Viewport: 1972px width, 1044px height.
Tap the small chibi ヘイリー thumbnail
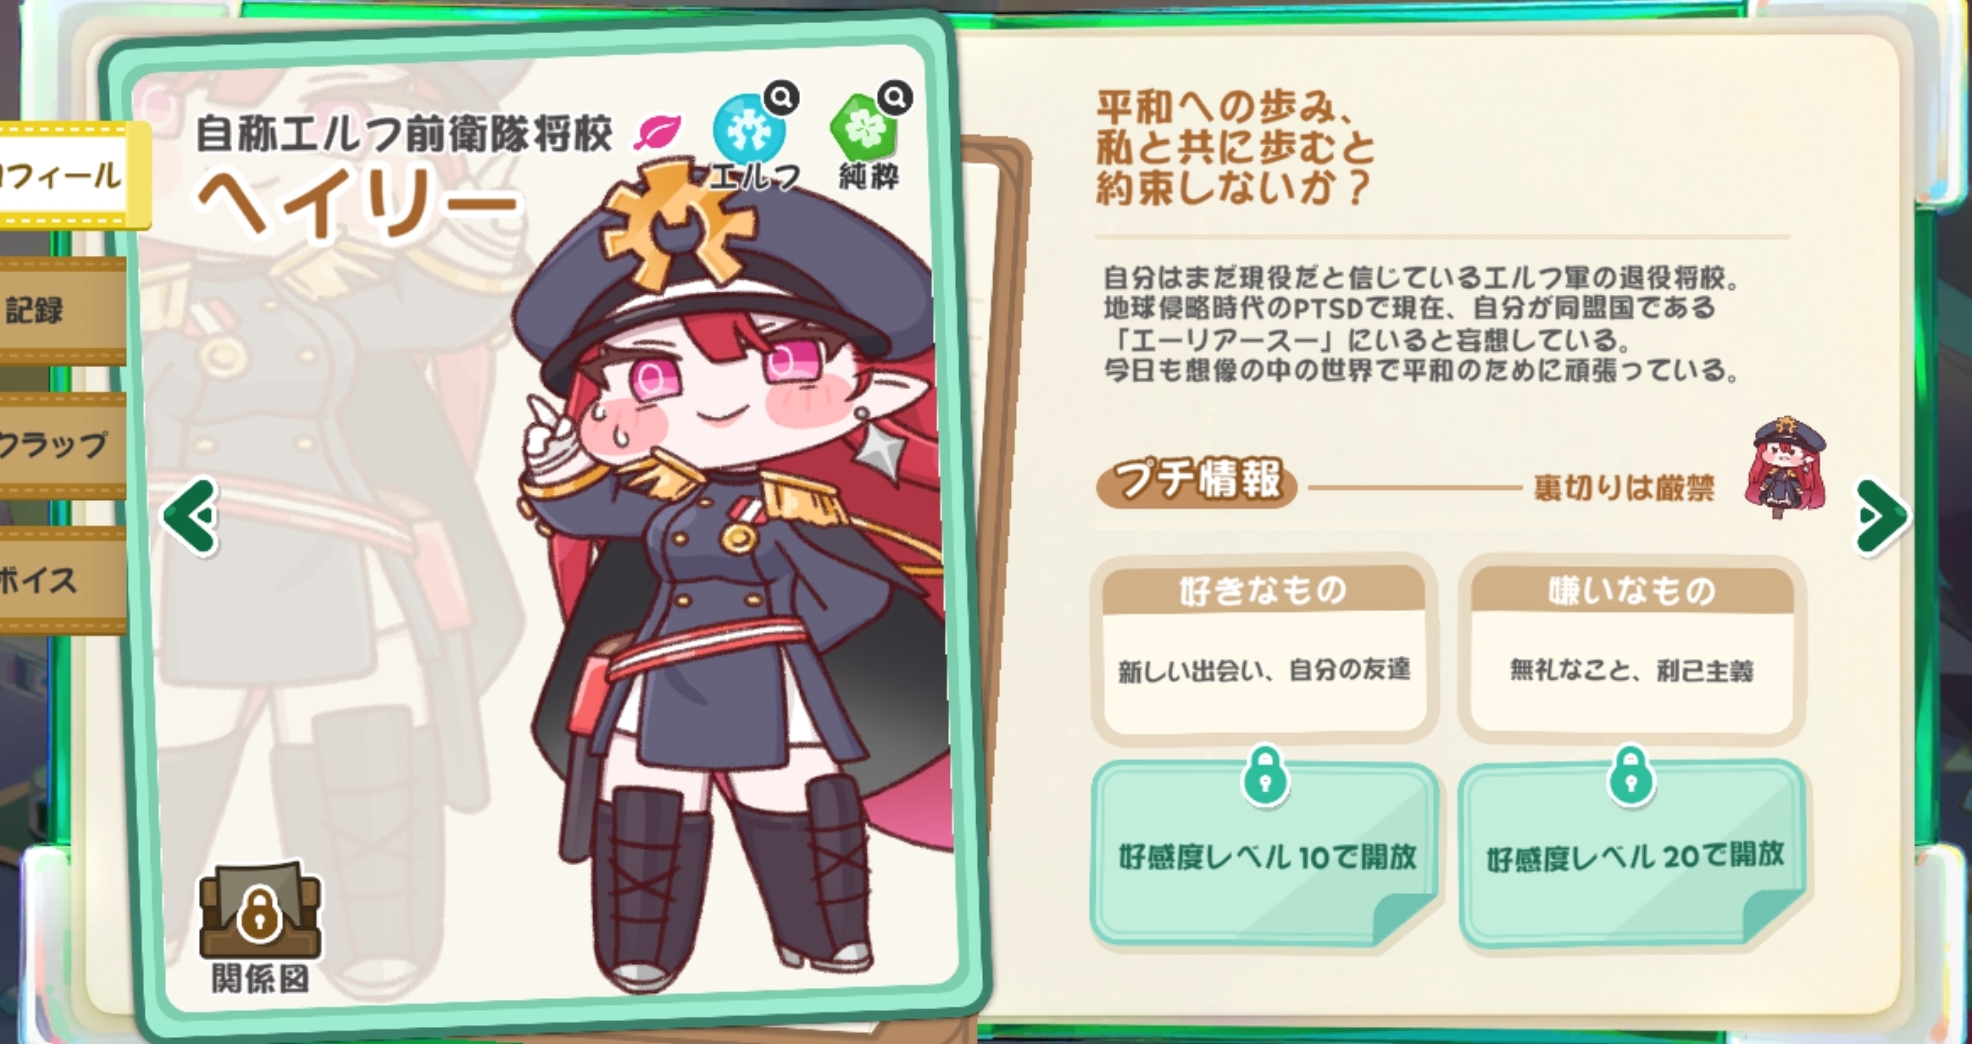[x=1786, y=466]
